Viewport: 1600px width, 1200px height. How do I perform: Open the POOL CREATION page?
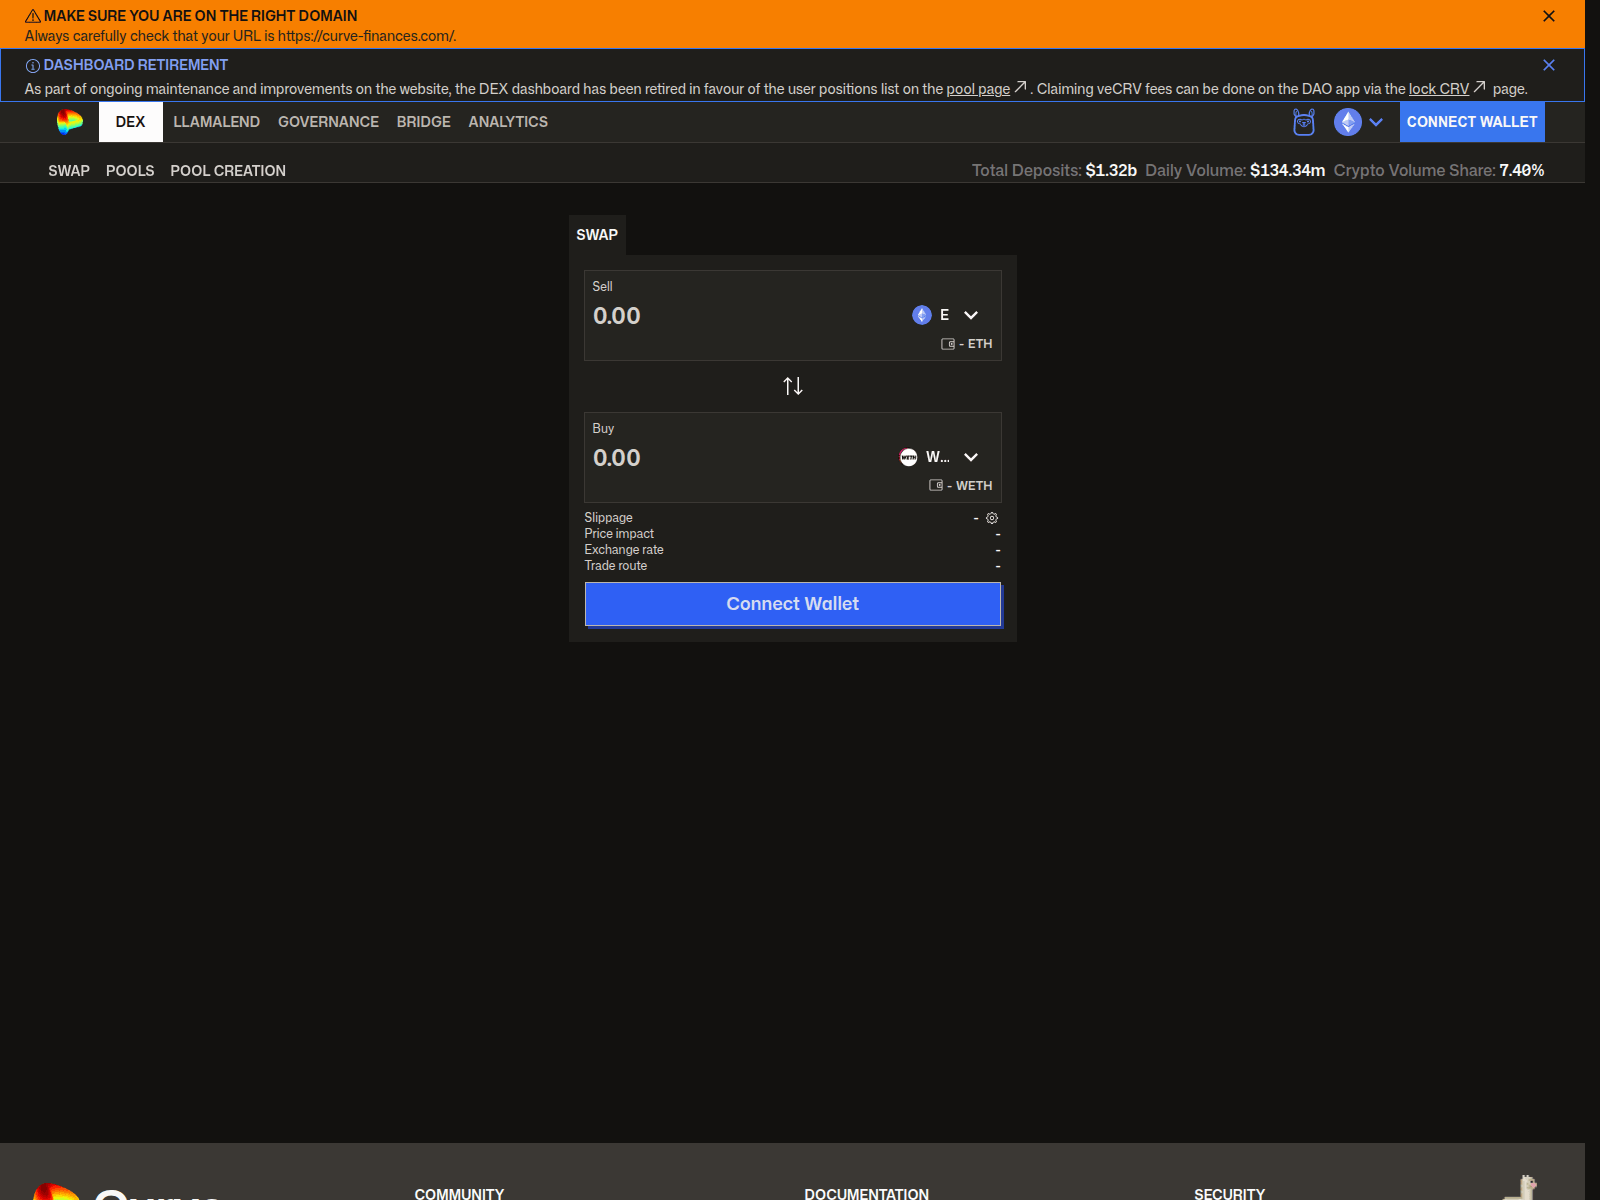point(228,171)
